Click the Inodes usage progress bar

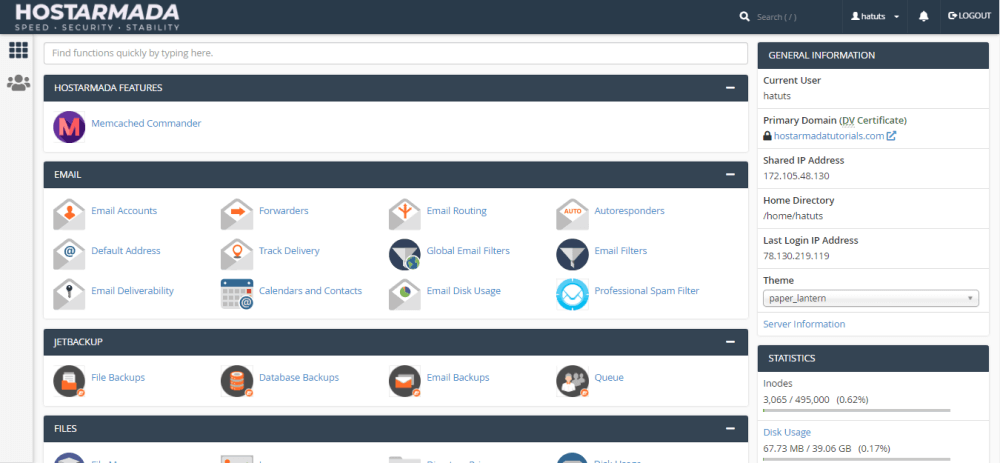point(857,411)
